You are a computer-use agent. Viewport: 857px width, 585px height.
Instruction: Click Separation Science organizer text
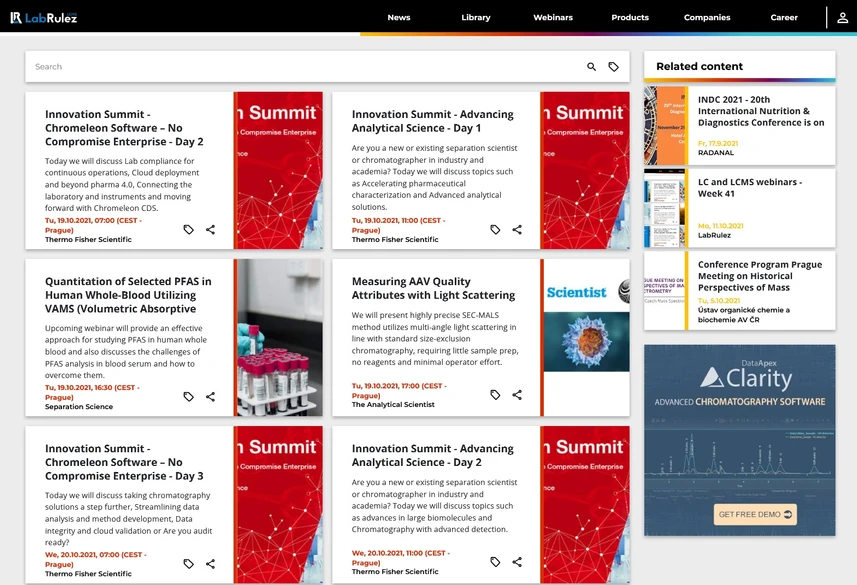79,407
